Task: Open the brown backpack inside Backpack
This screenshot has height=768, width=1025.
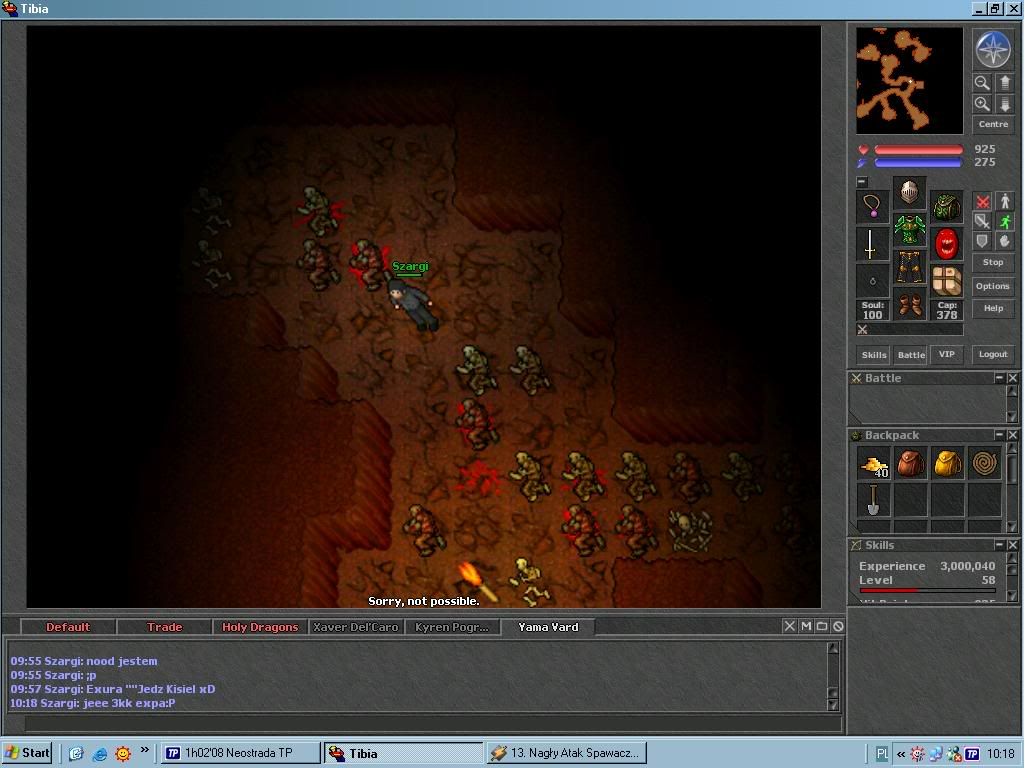Action: coord(911,464)
